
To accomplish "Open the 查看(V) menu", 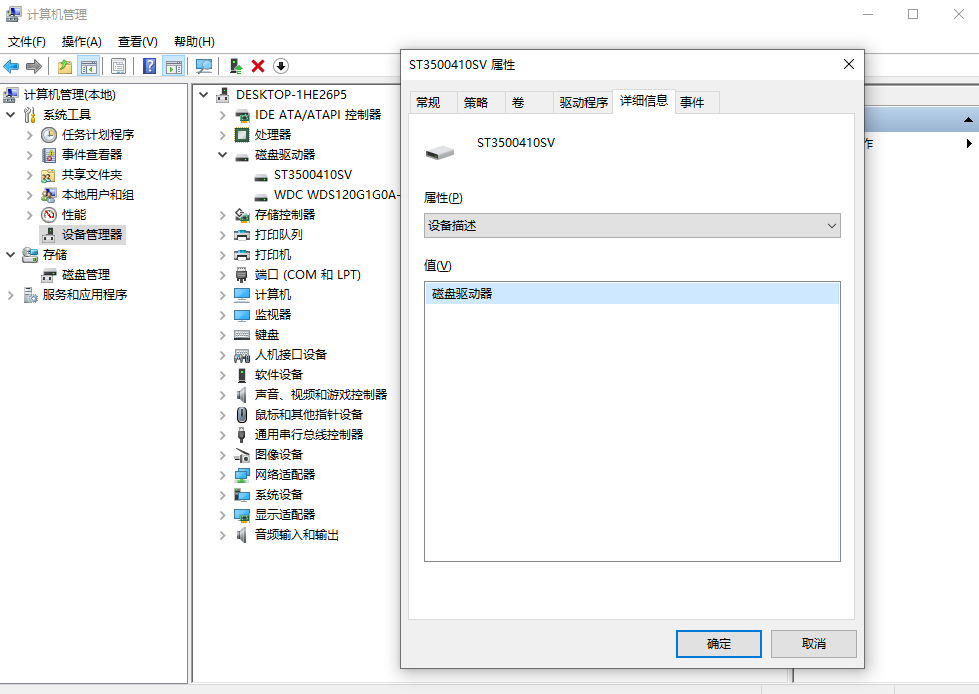I will point(136,41).
